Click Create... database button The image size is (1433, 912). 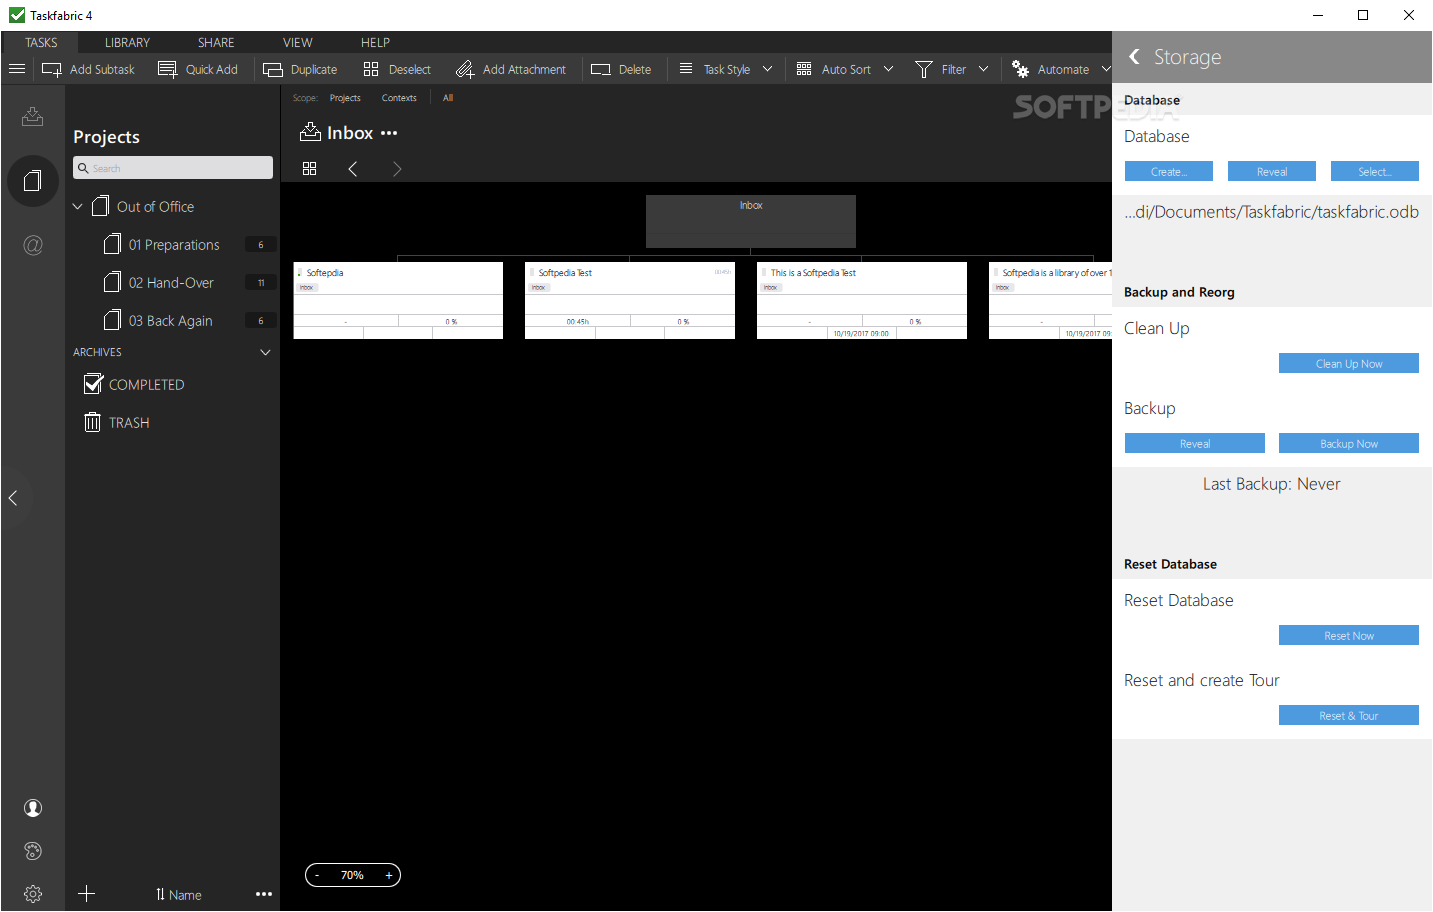(x=1169, y=171)
